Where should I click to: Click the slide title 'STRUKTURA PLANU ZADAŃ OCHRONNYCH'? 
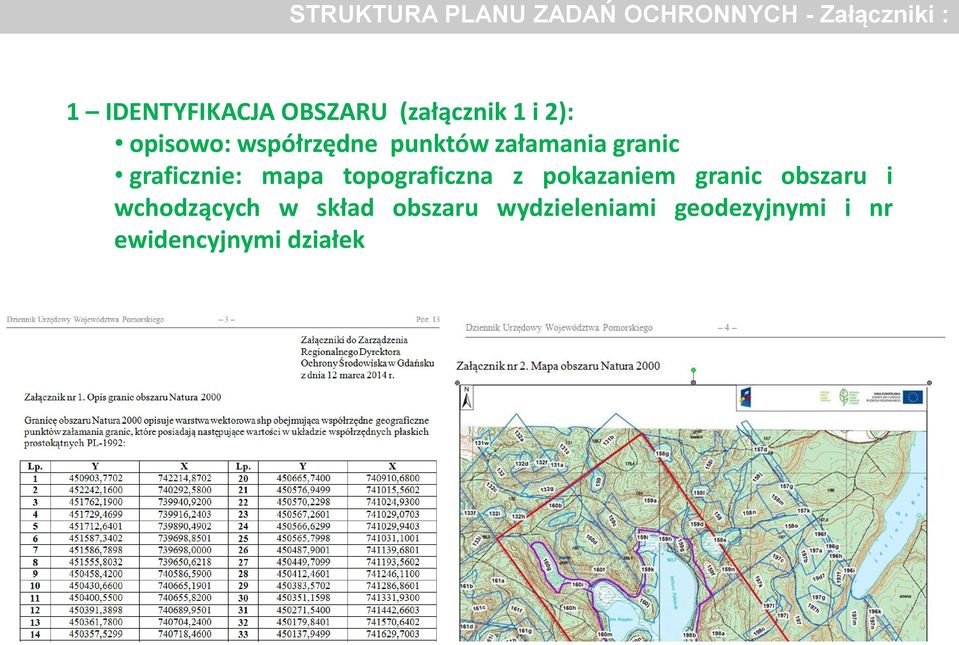tap(543, 13)
